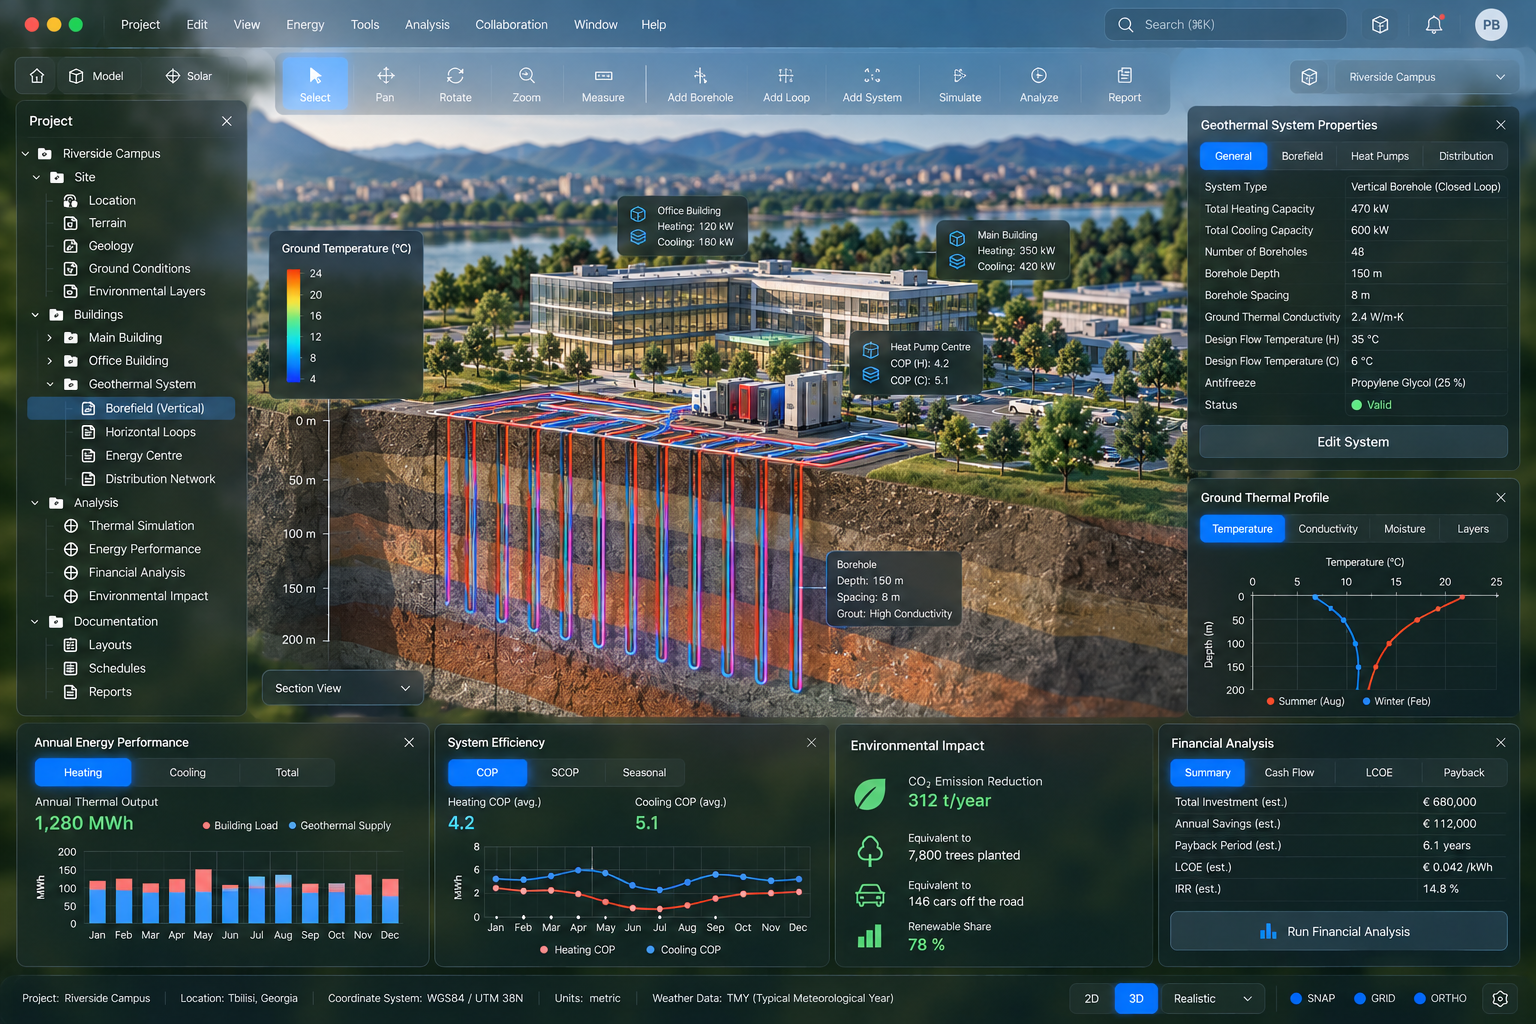The image size is (1536, 1024).
Task: Activate the Rotate tool
Action: pyautogui.click(x=455, y=84)
